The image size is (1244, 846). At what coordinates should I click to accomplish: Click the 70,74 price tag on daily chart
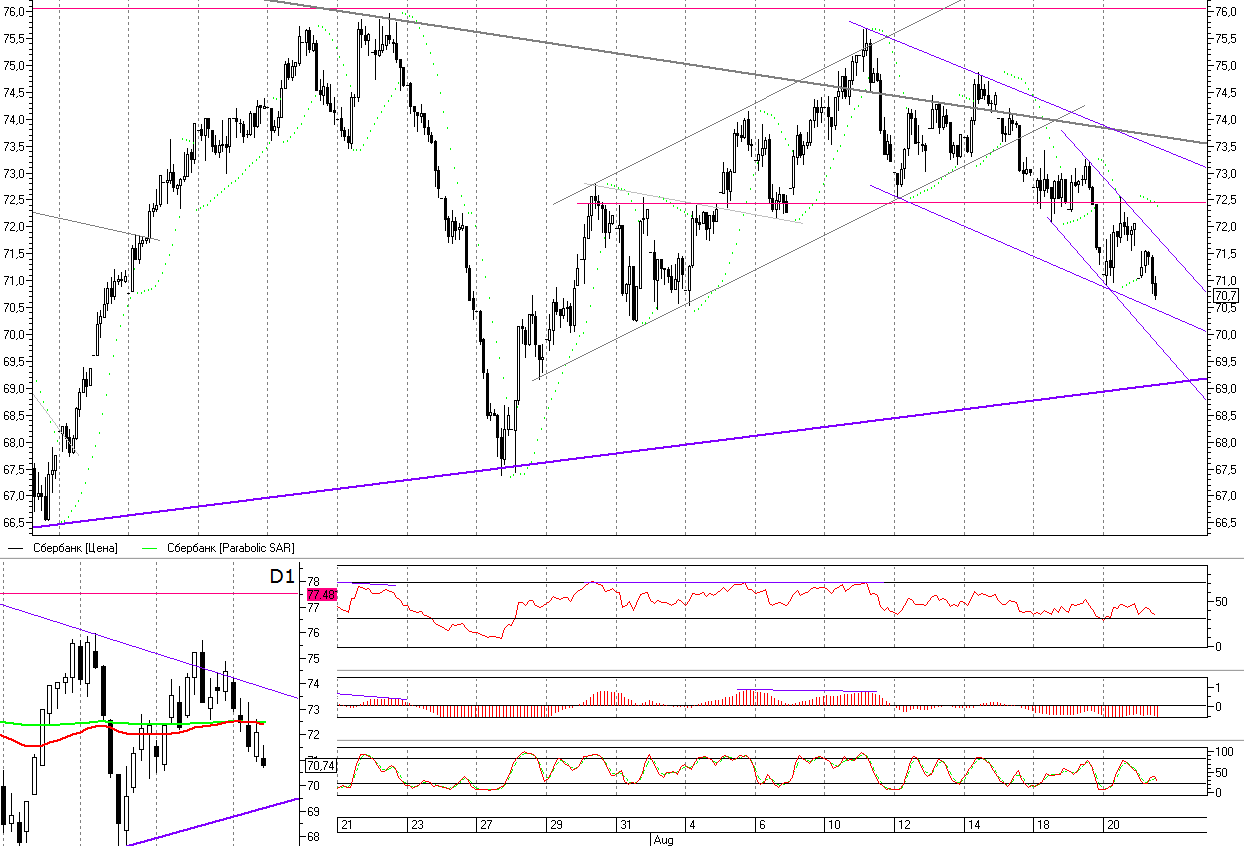click(320, 765)
